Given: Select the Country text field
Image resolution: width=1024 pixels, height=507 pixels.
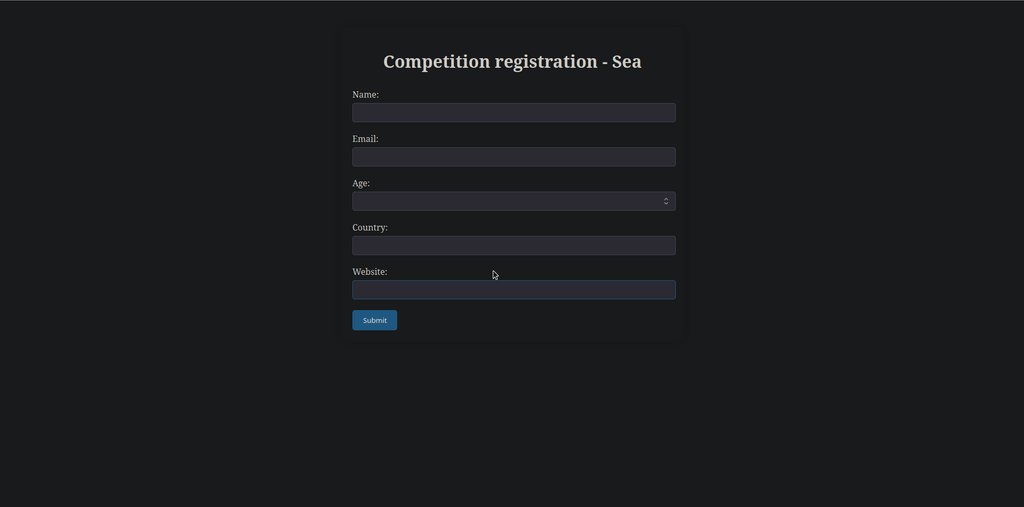Looking at the screenshot, I should point(513,246).
